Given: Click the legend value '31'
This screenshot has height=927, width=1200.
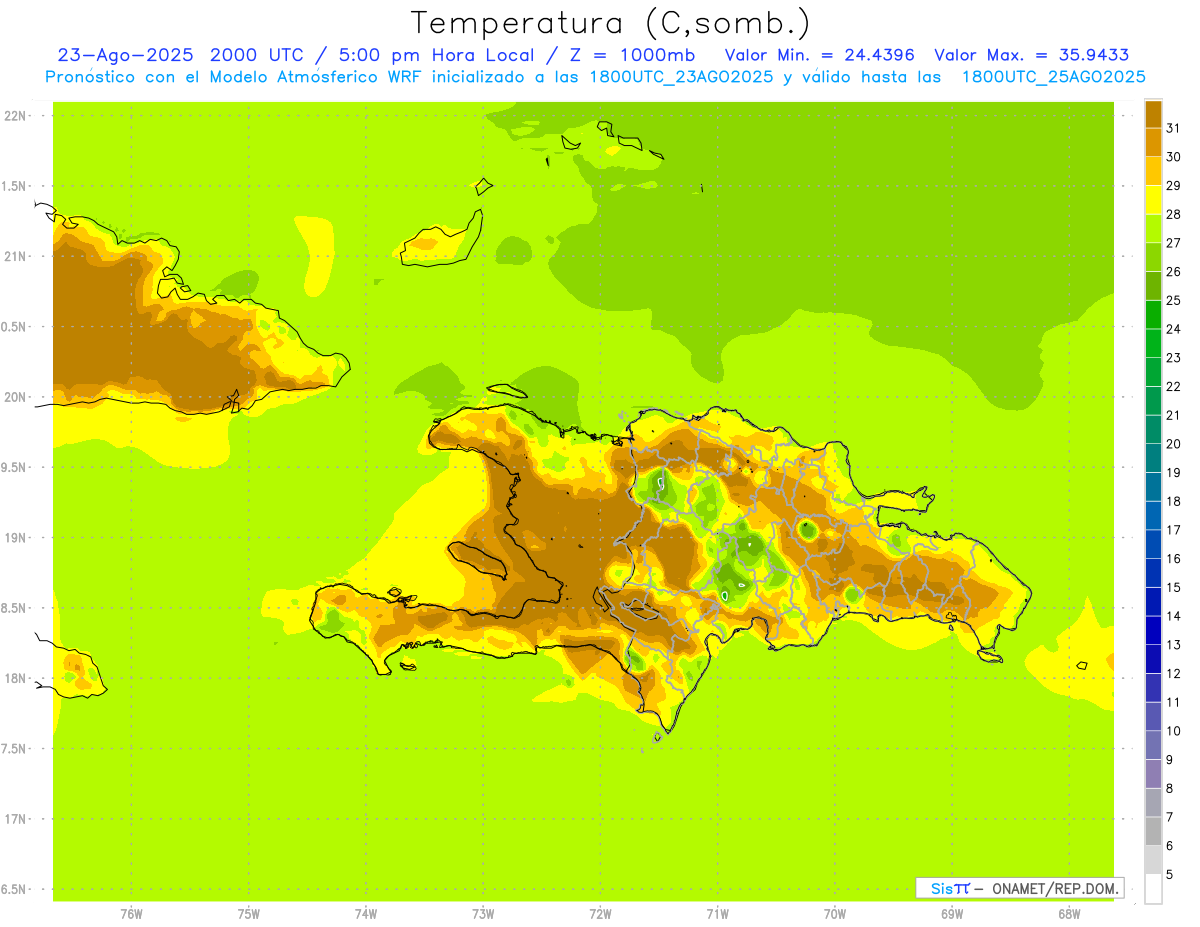Looking at the screenshot, I should pyautogui.click(x=1174, y=127).
